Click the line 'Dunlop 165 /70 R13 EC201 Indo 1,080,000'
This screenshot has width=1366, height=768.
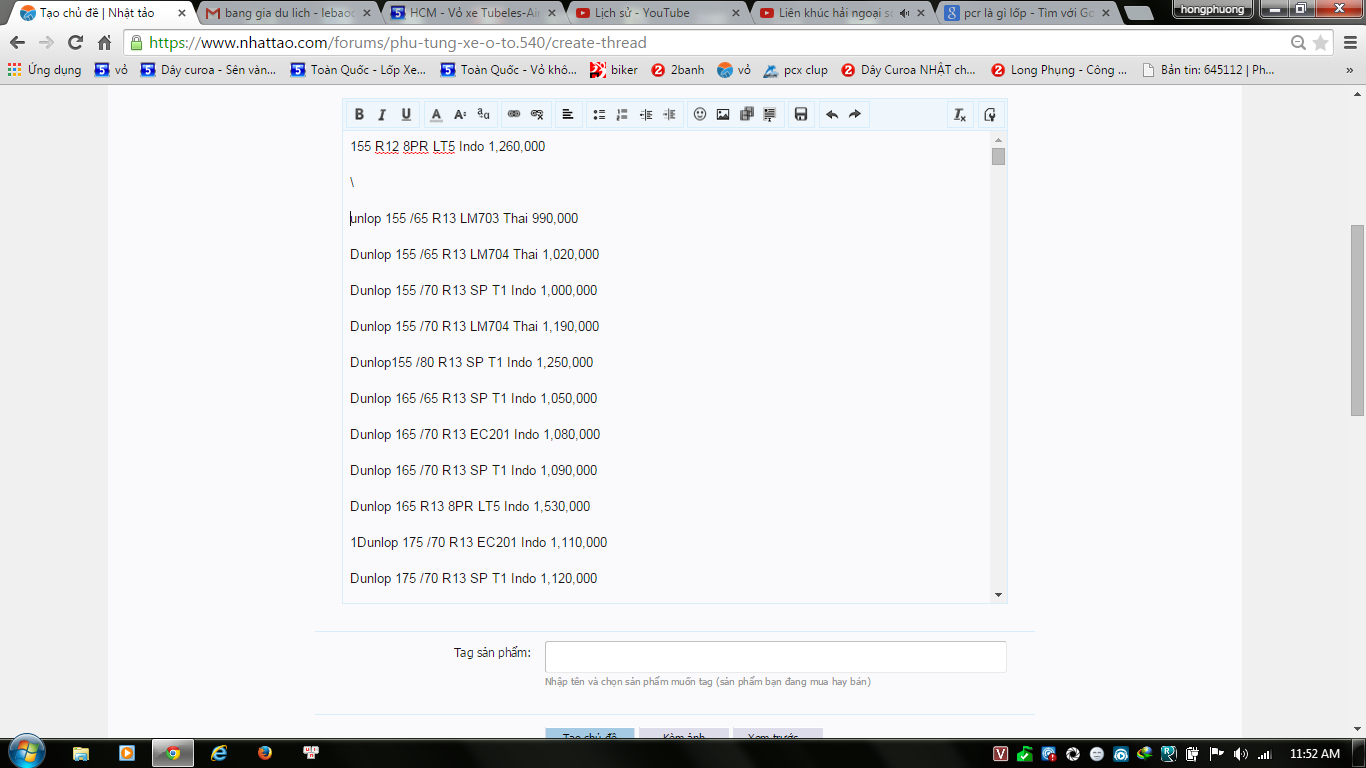click(475, 434)
